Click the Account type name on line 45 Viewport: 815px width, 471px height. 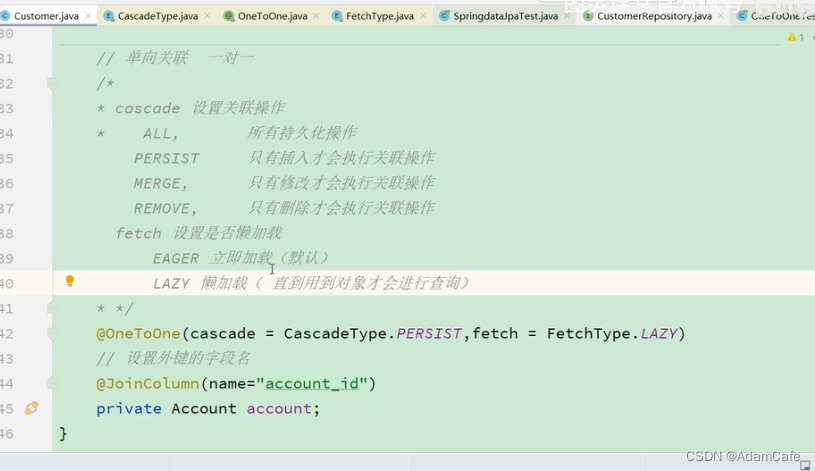point(204,408)
